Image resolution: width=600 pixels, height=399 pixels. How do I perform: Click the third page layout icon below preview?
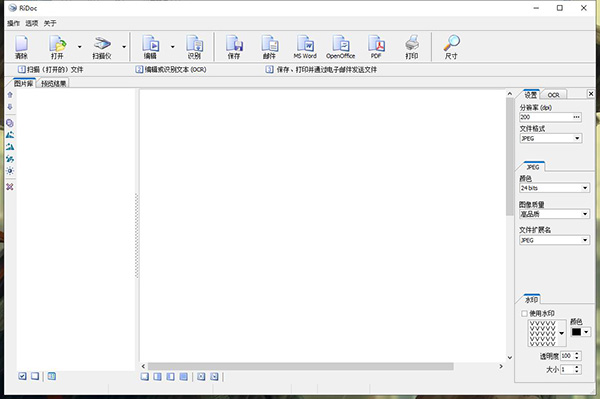(170, 377)
